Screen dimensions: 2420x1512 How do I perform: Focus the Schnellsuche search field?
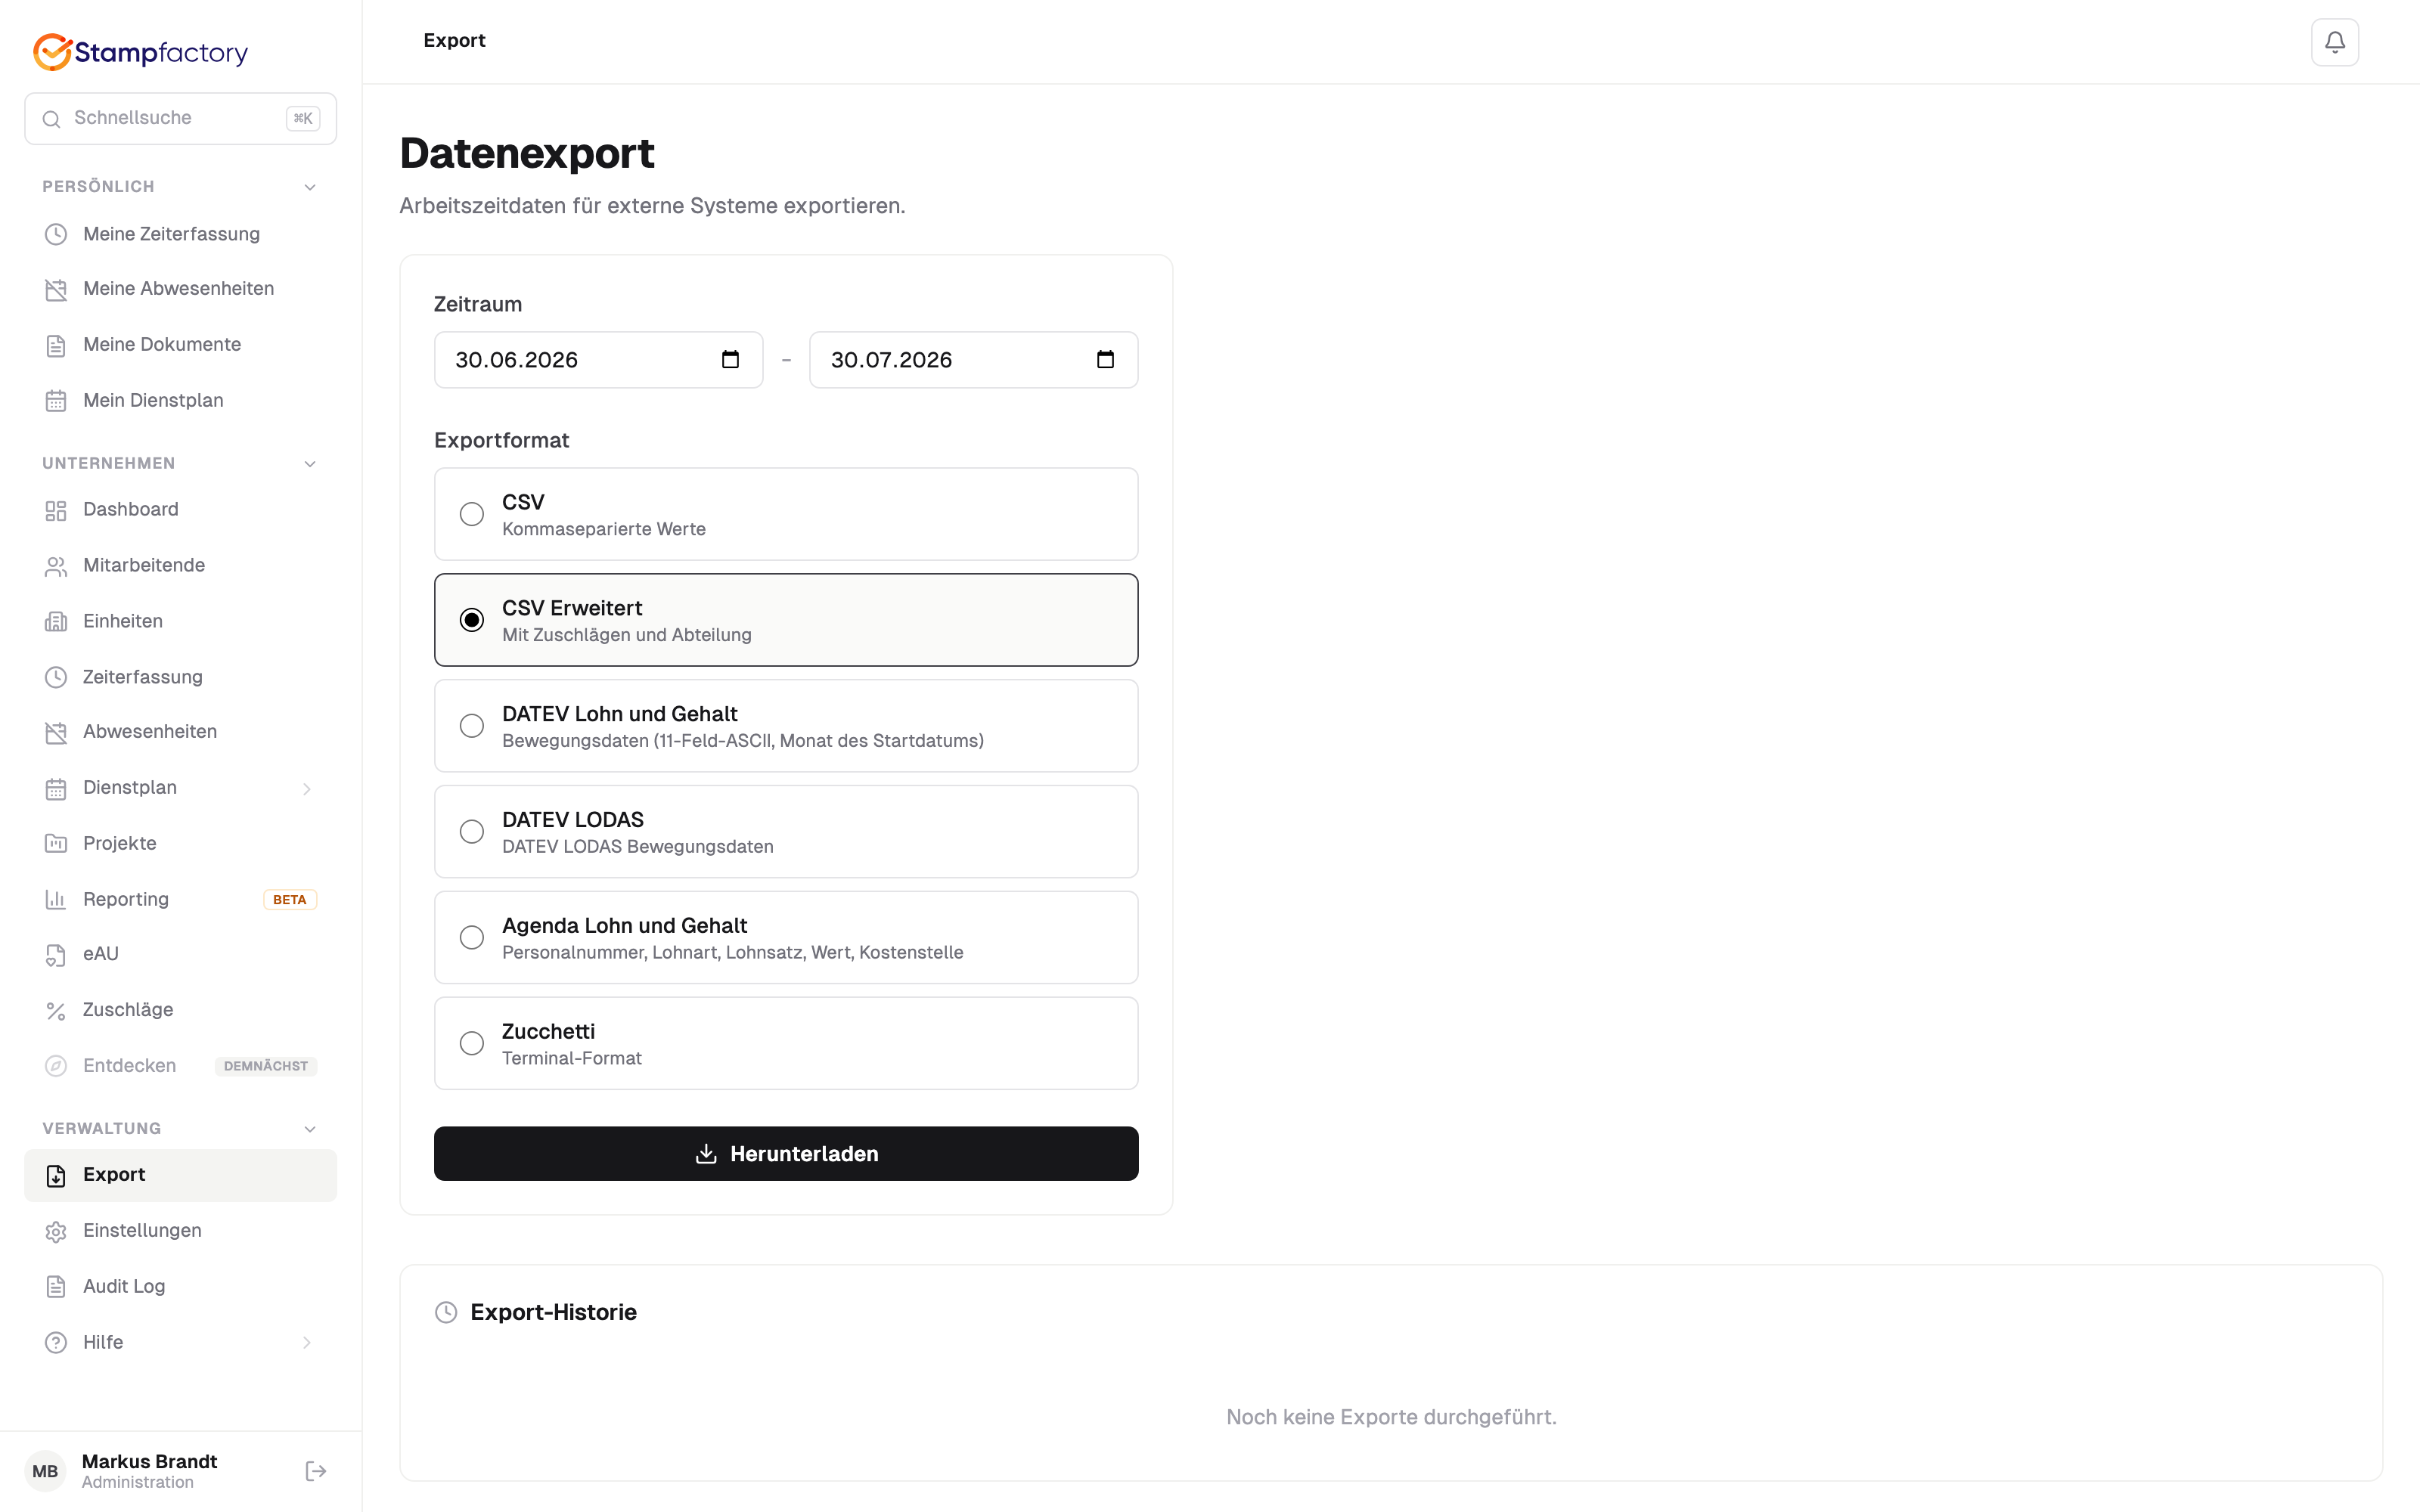(x=180, y=118)
